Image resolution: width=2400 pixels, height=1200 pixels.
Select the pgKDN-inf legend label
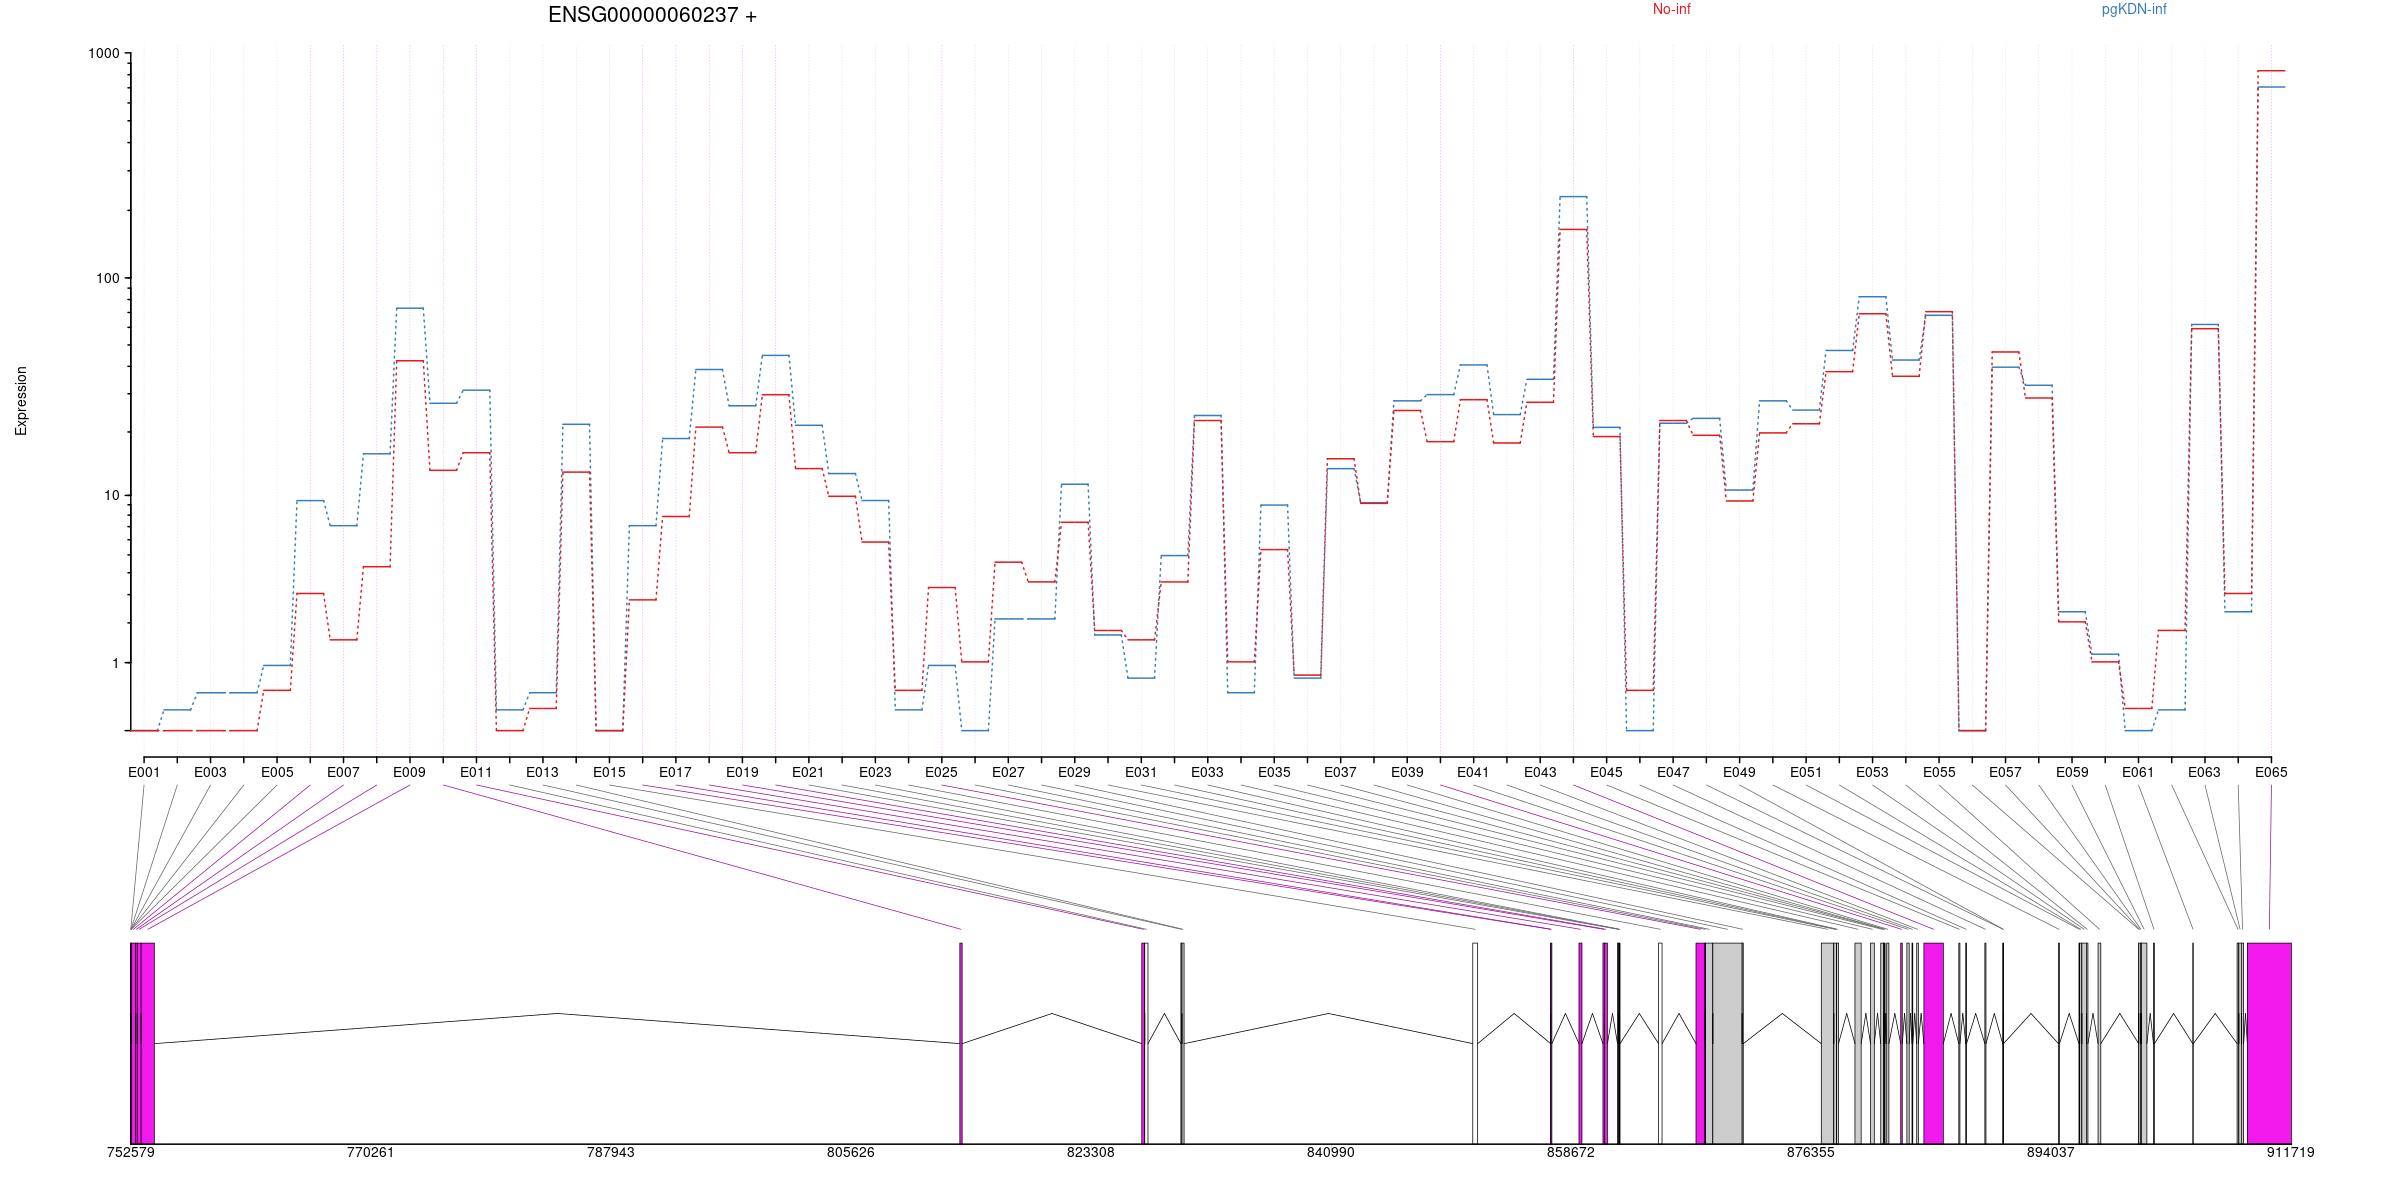2134,9
